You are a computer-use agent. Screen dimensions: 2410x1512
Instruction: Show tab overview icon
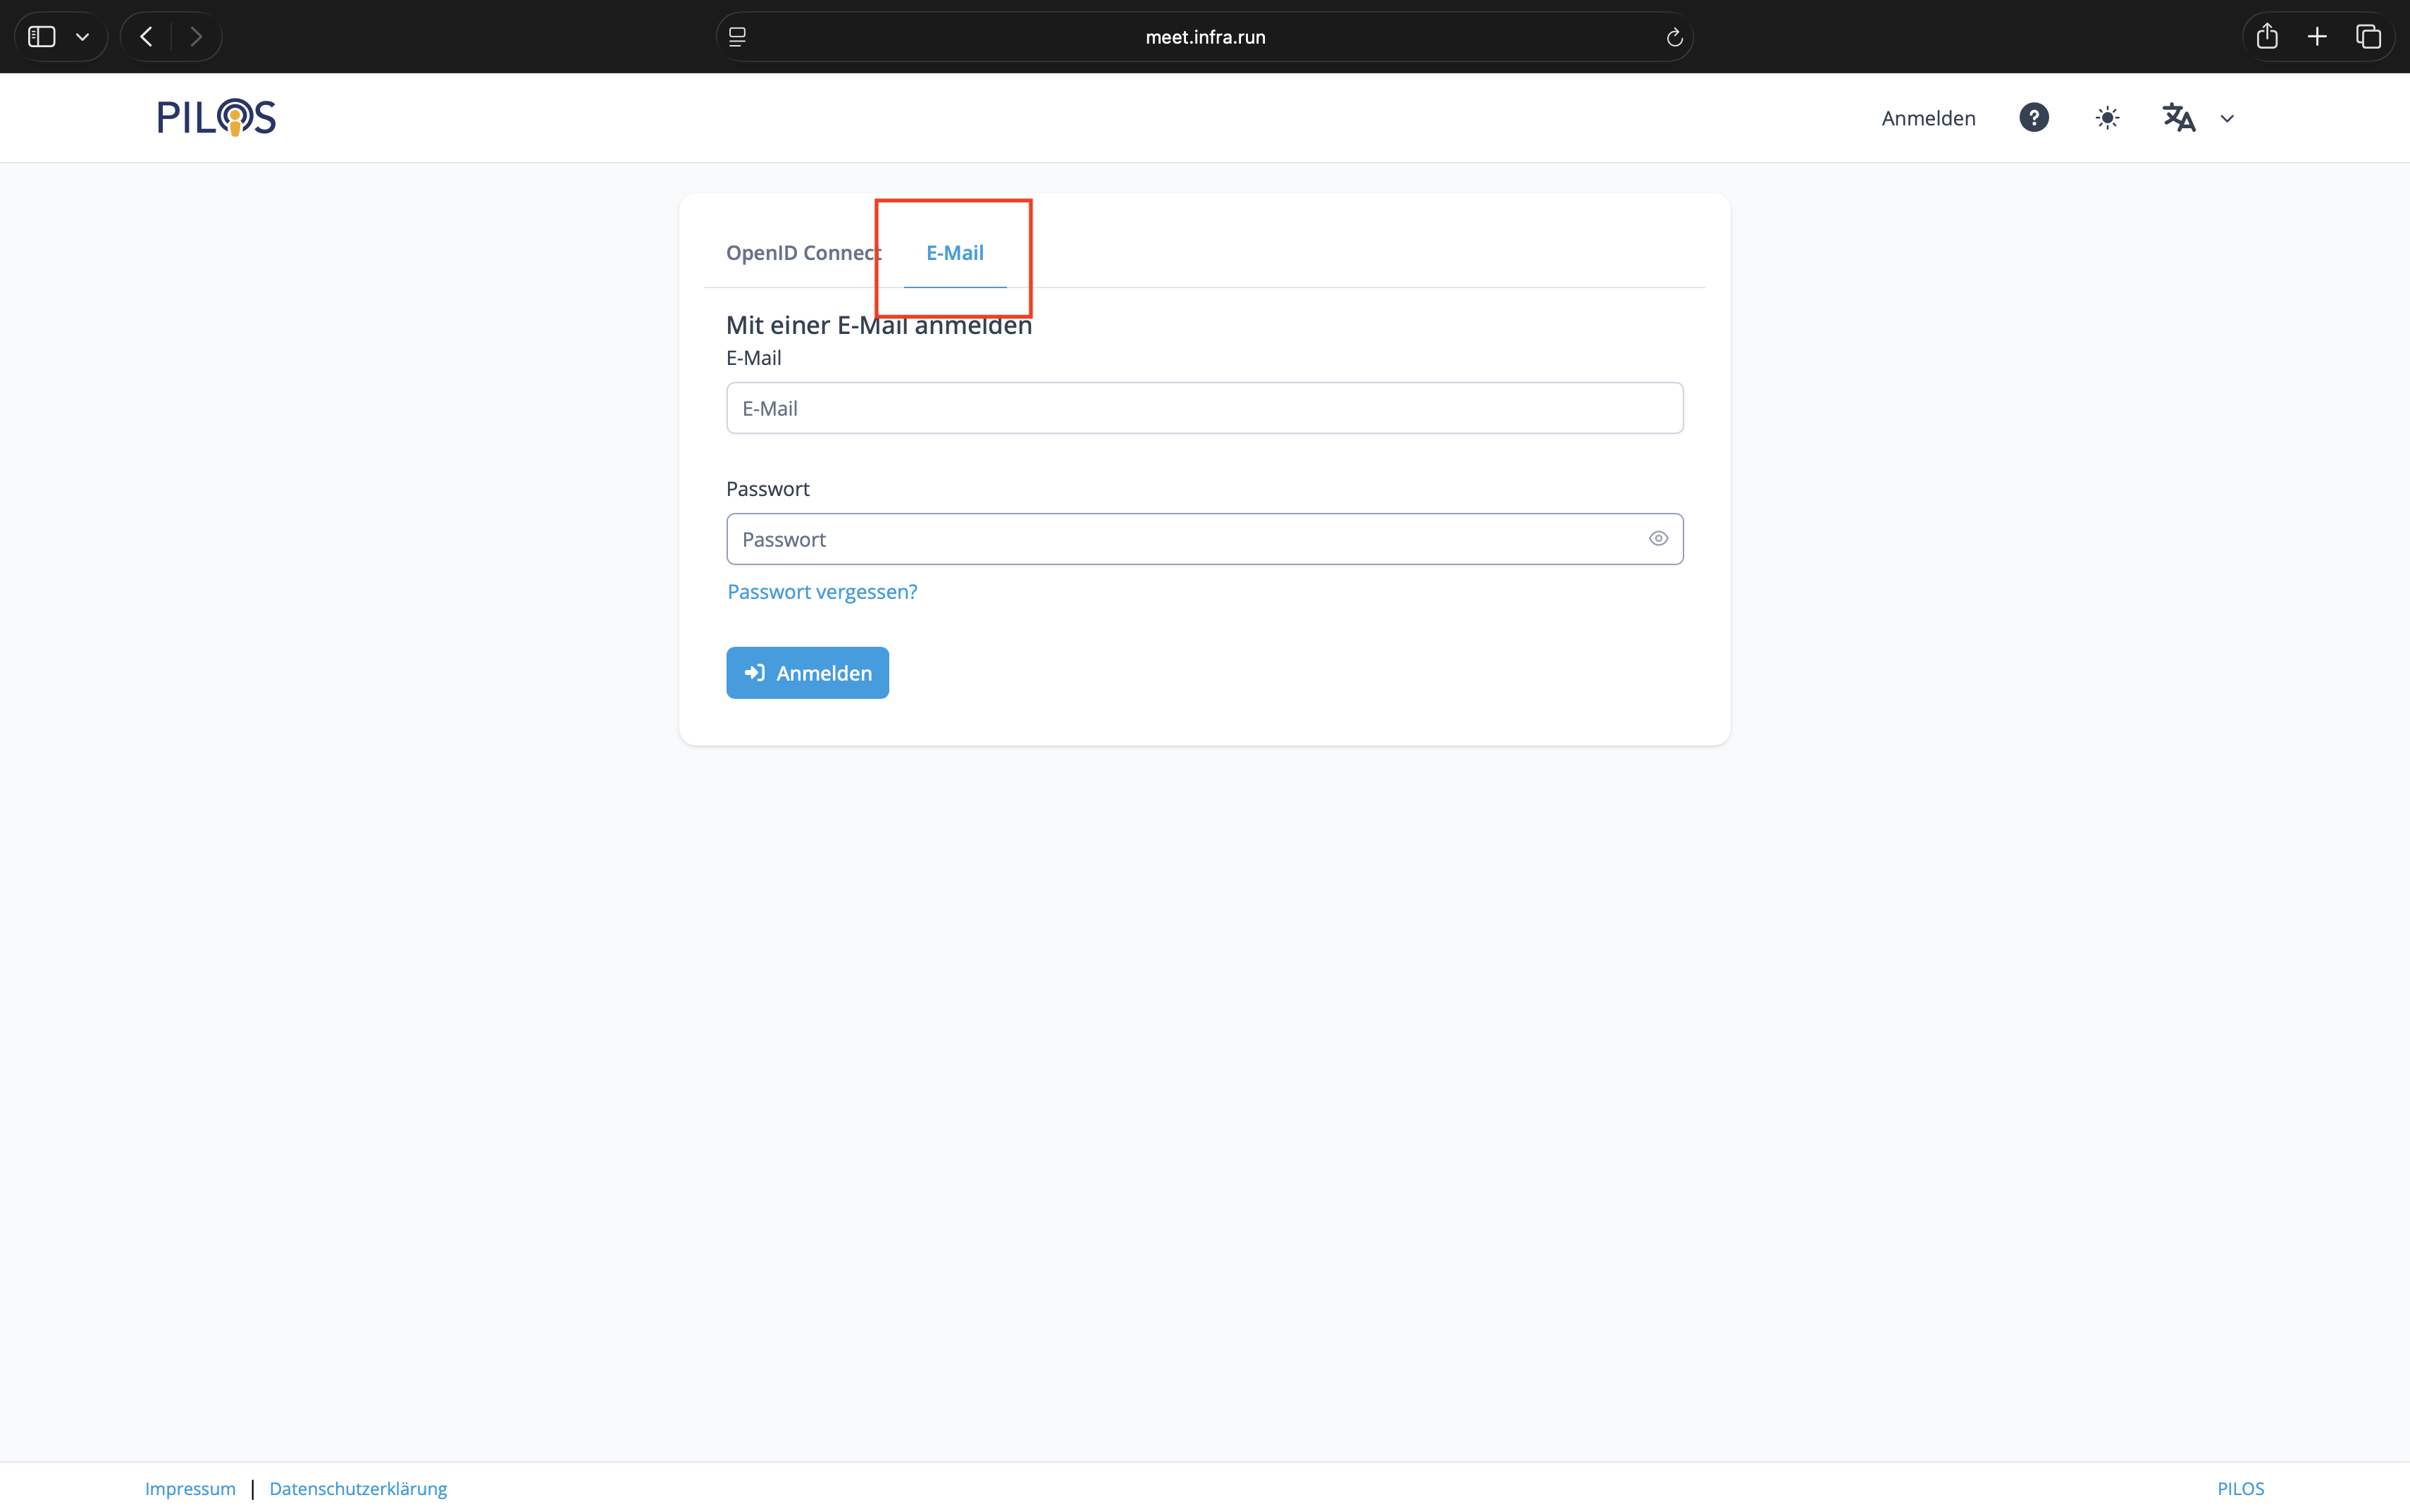pyautogui.click(x=2368, y=37)
